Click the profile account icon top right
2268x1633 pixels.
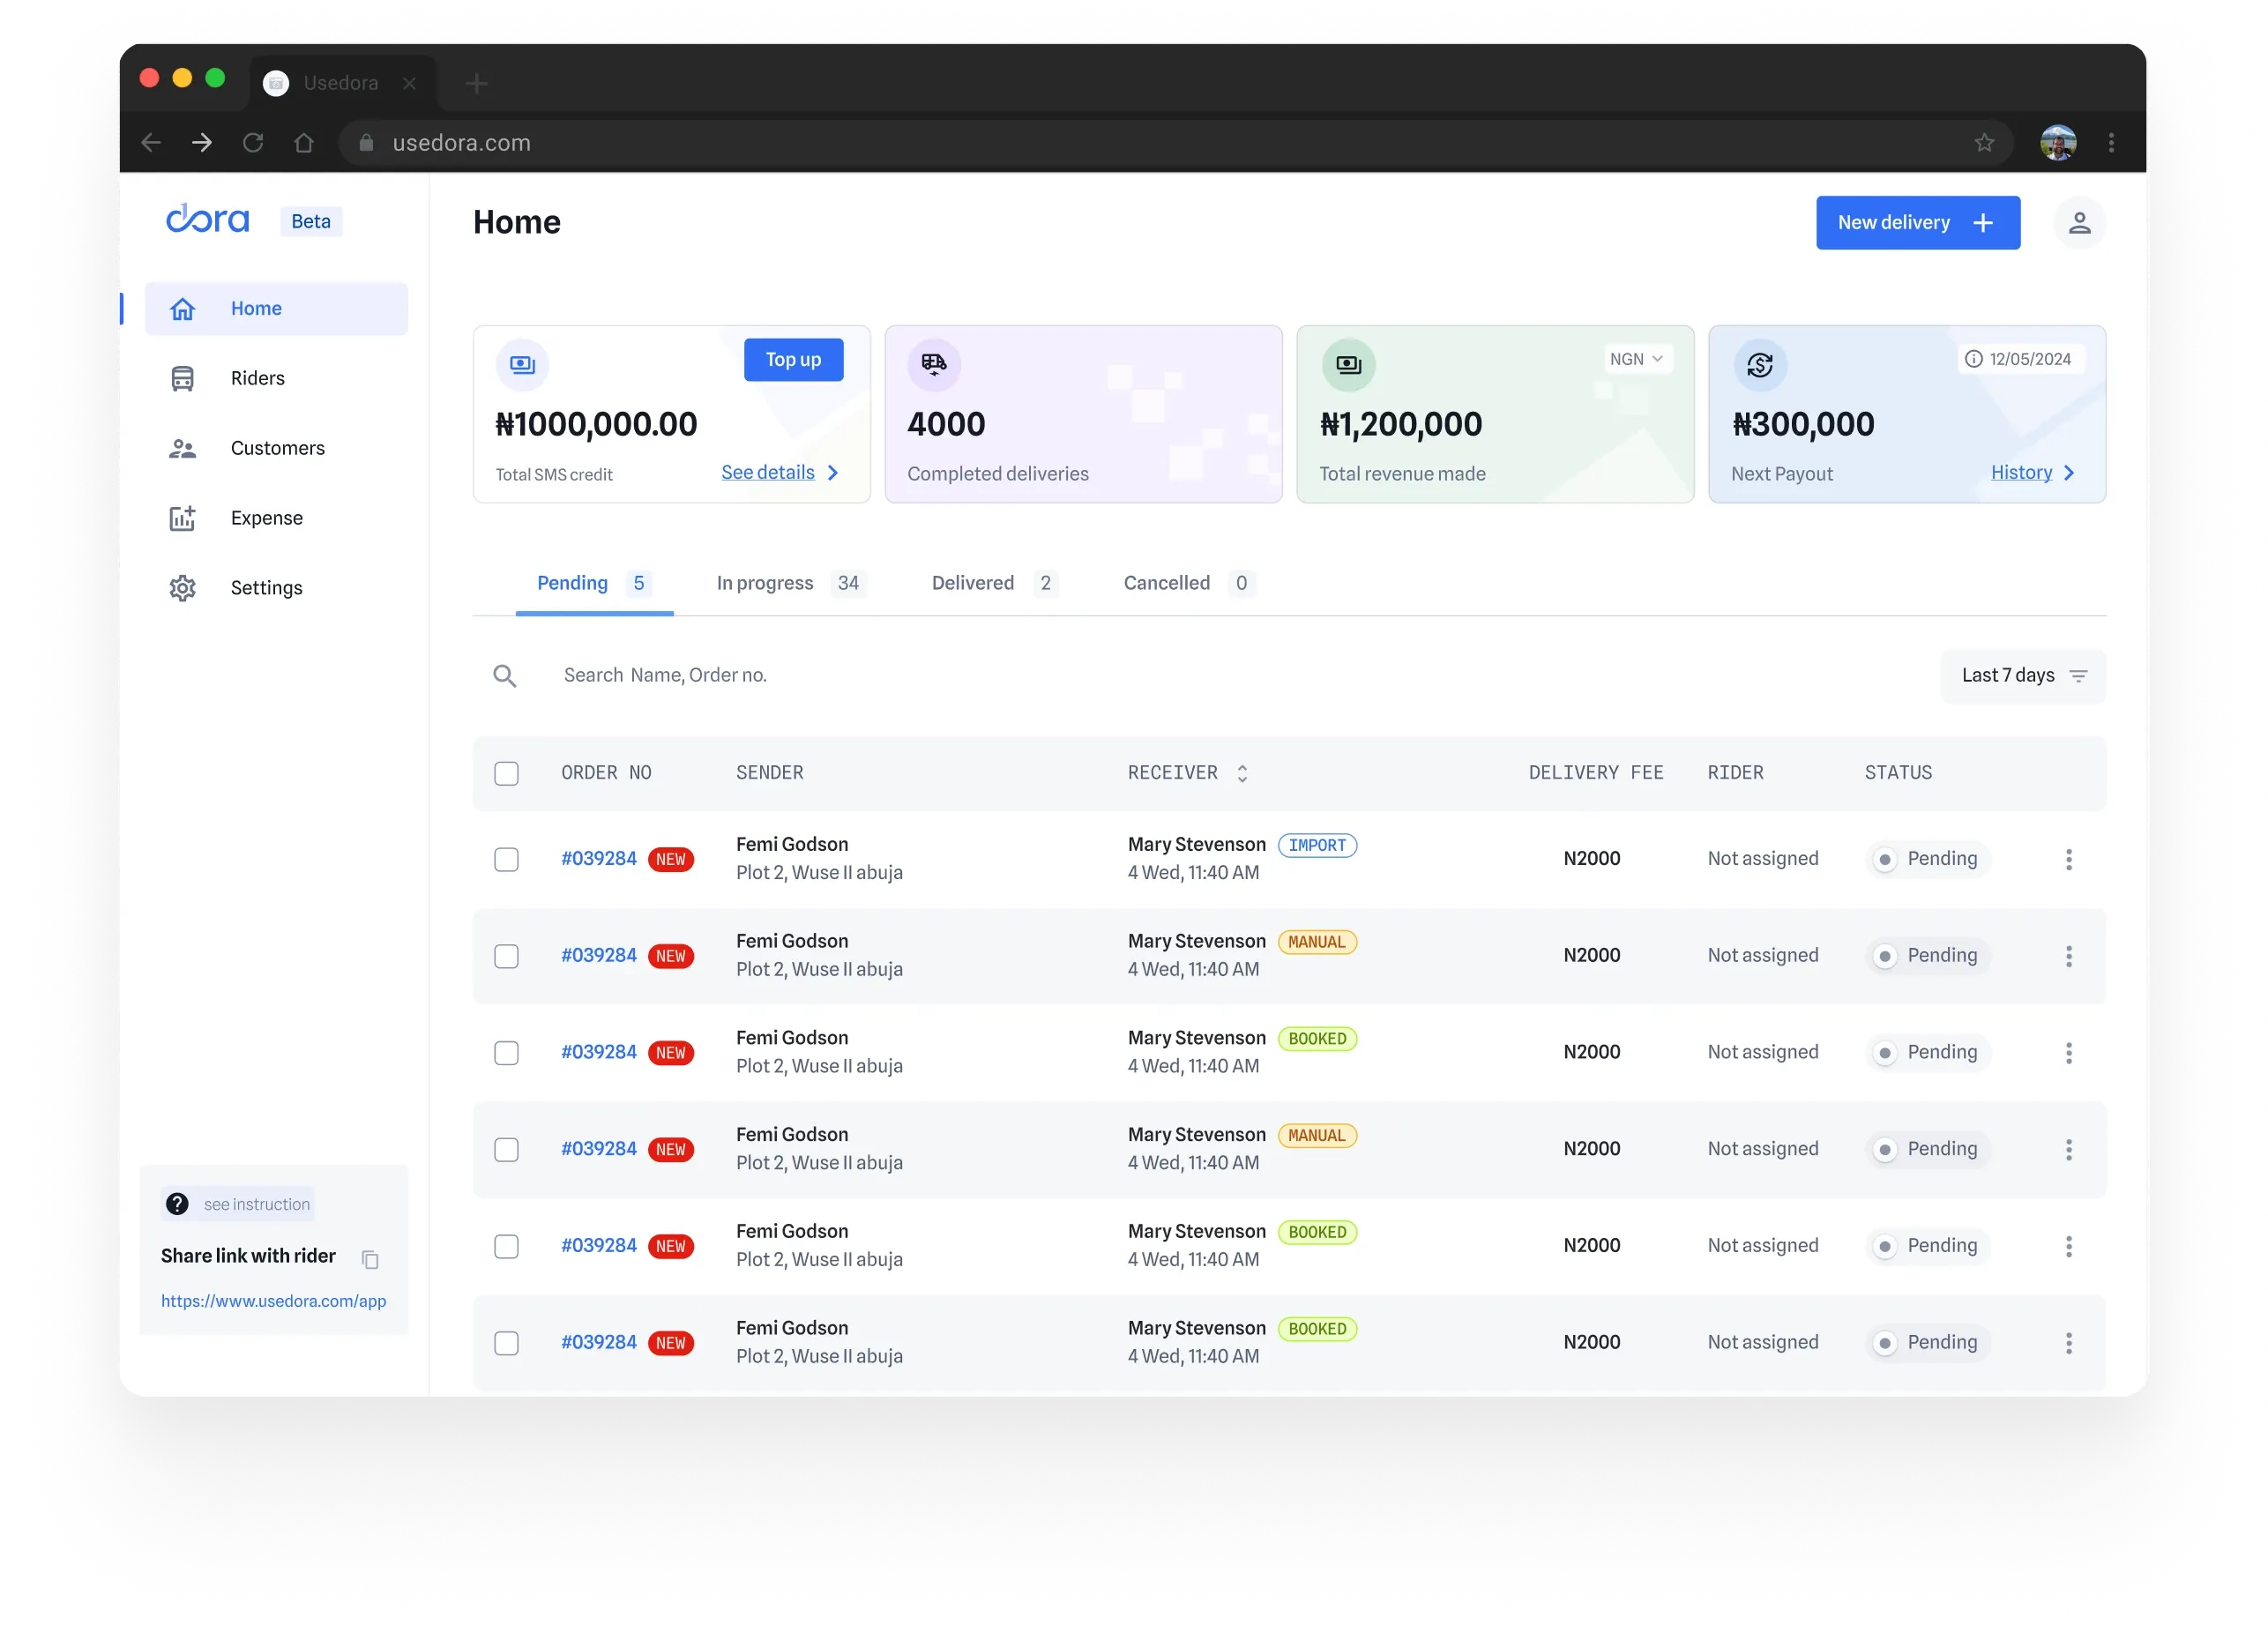pos(2080,222)
